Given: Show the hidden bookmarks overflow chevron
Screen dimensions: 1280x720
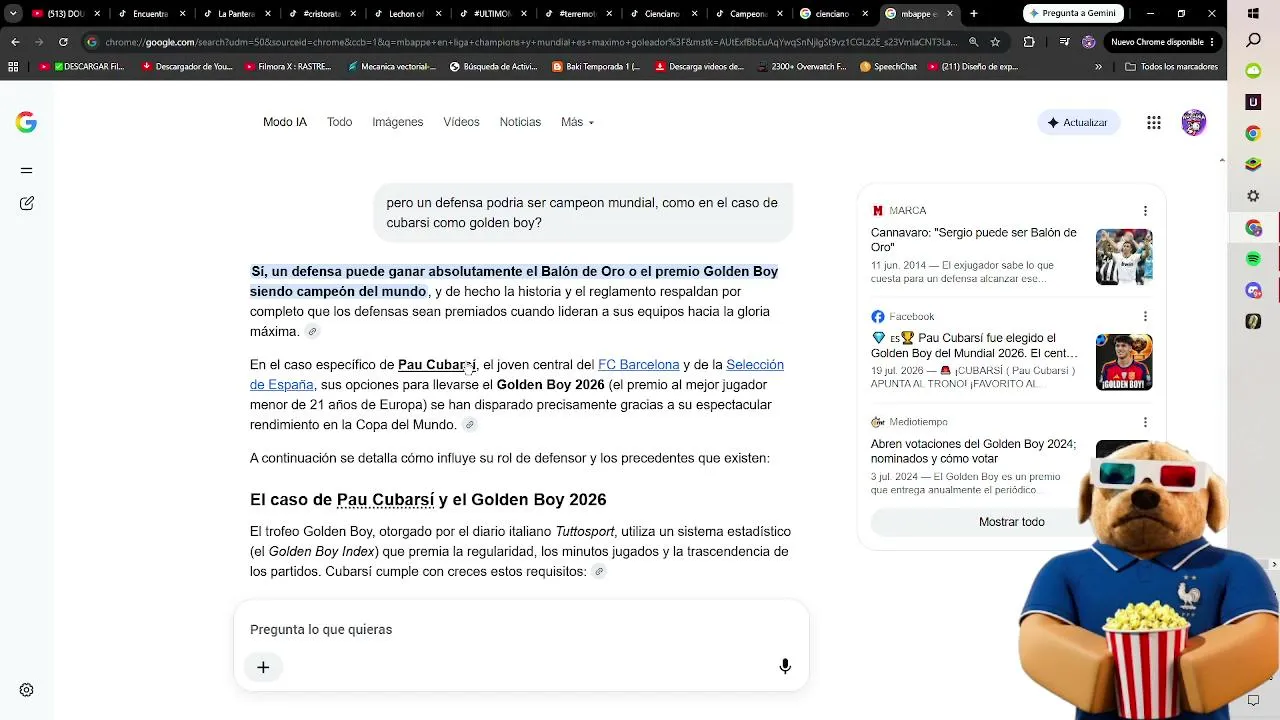Looking at the screenshot, I should click(1098, 67).
